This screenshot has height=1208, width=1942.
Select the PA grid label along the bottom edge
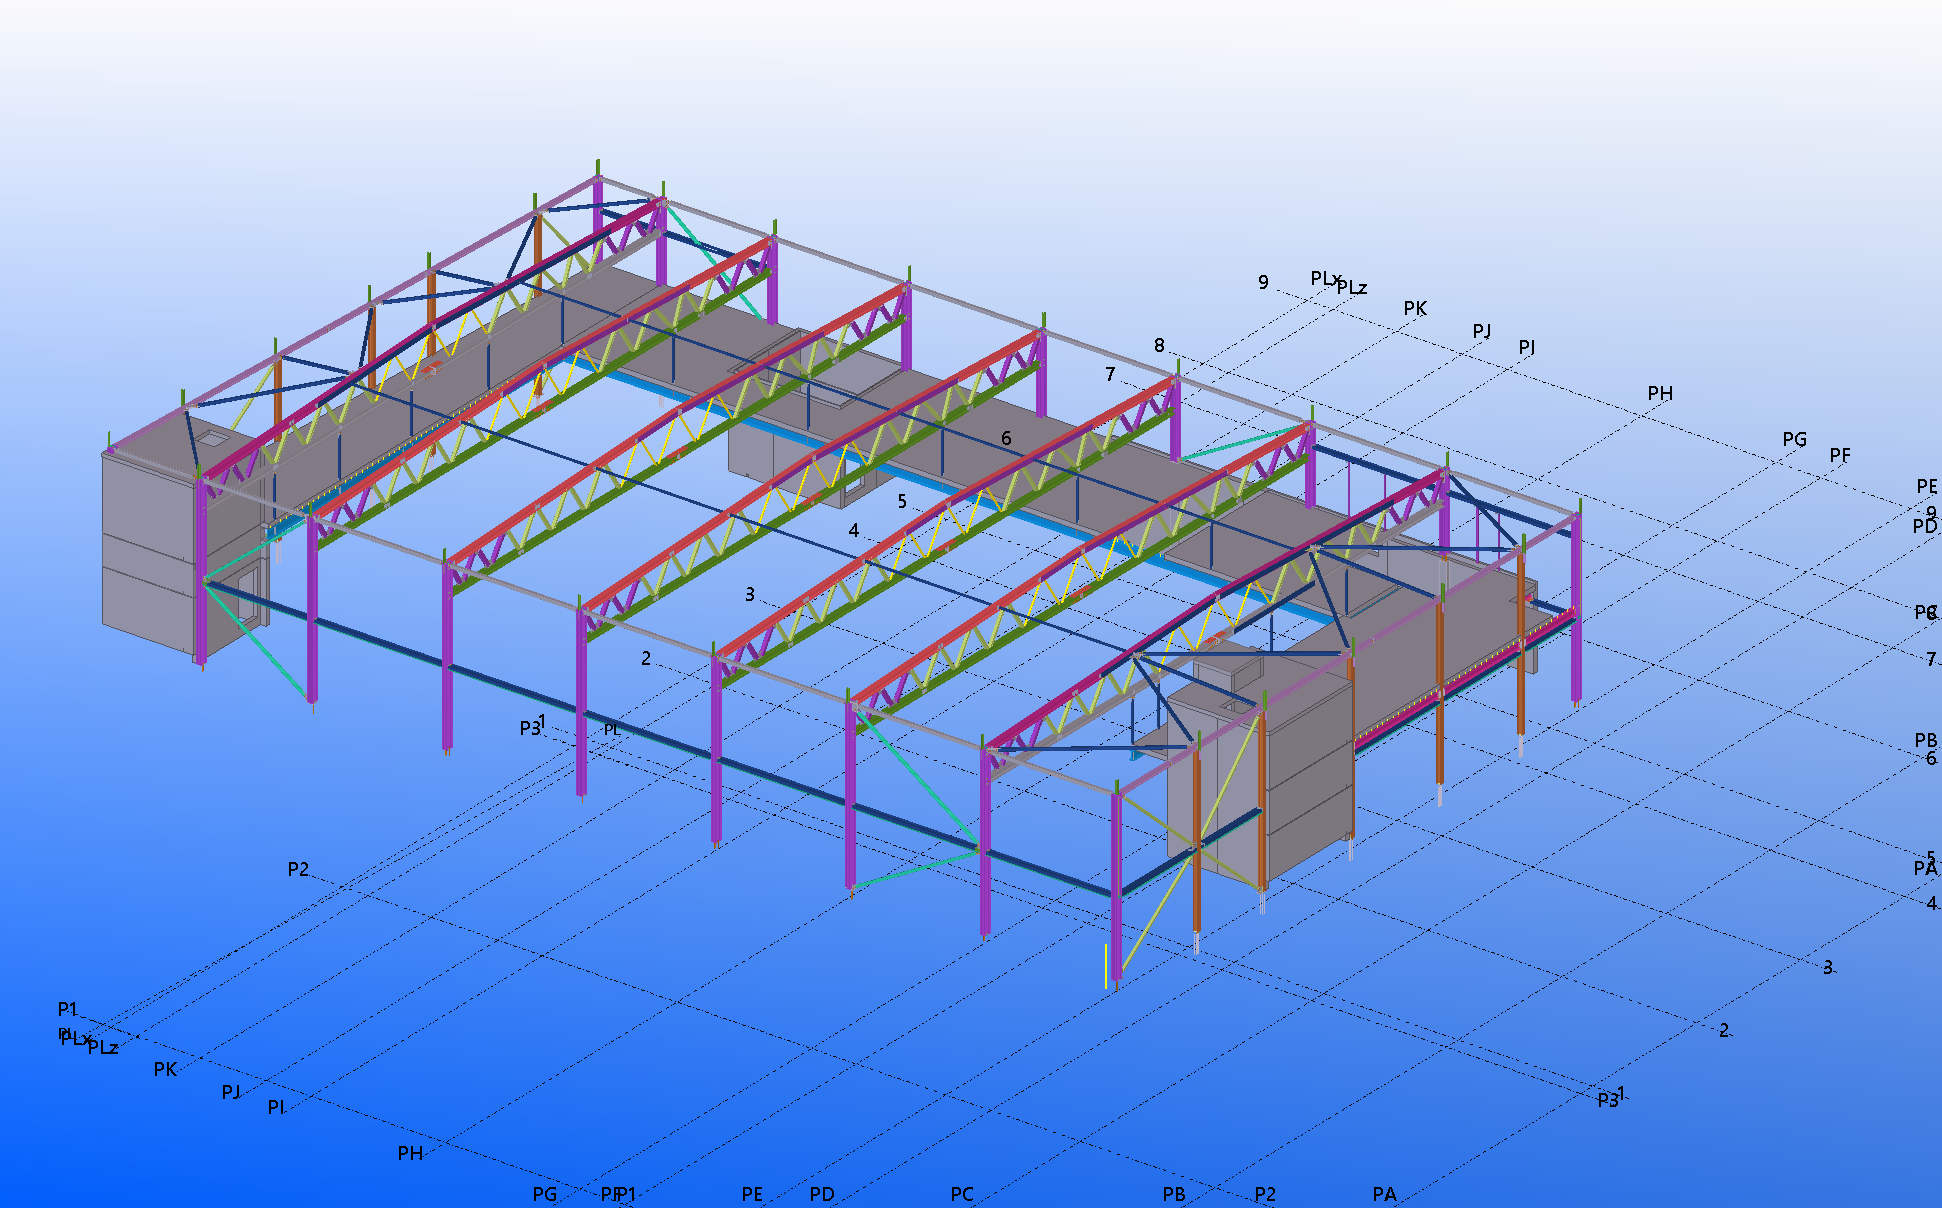tap(1384, 1194)
